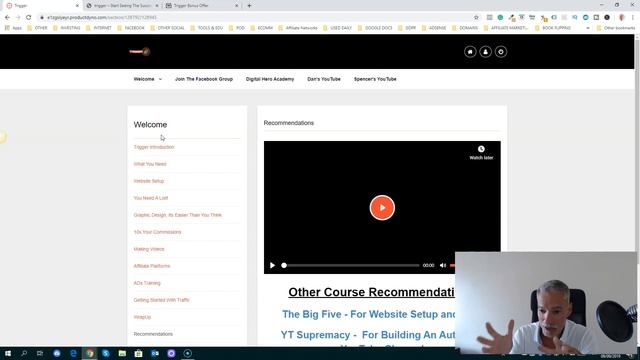This screenshot has width=640, height=360.
Task: Open Microsoft Store from the taskbar
Action: [x=138, y=353]
